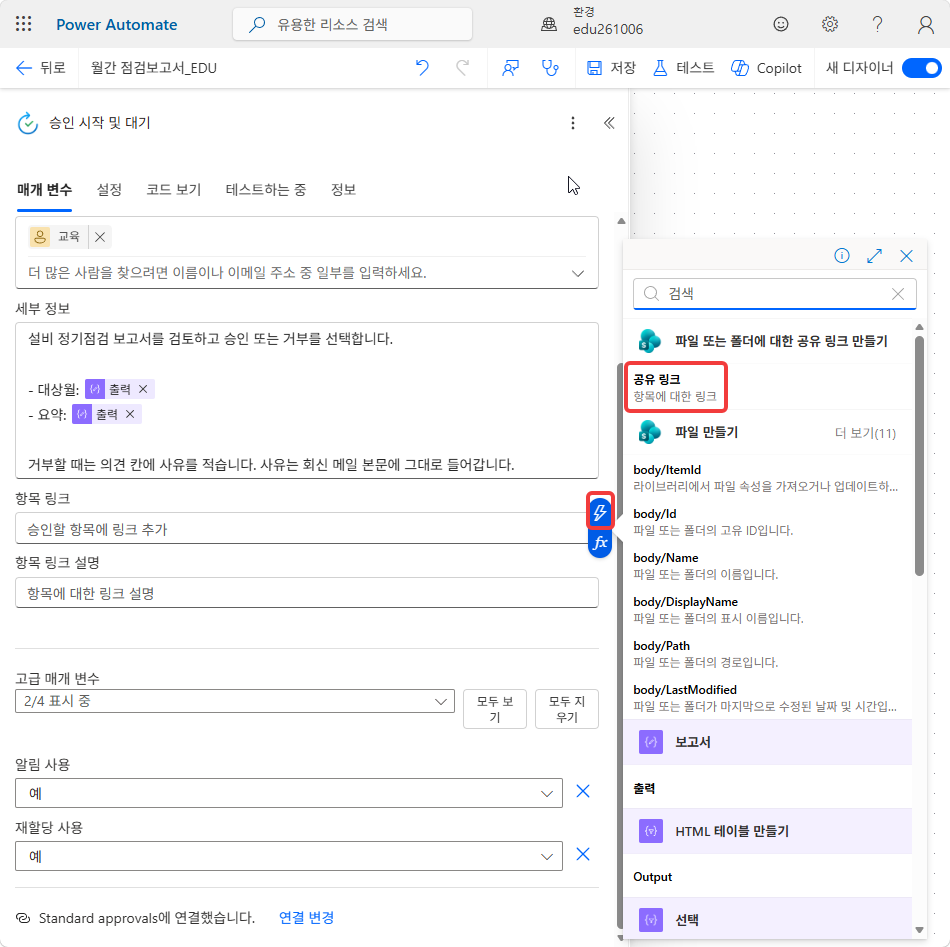This screenshot has width=950, height=947.
Task: Open the 알림 사용 dropdown
Action: 289,793
